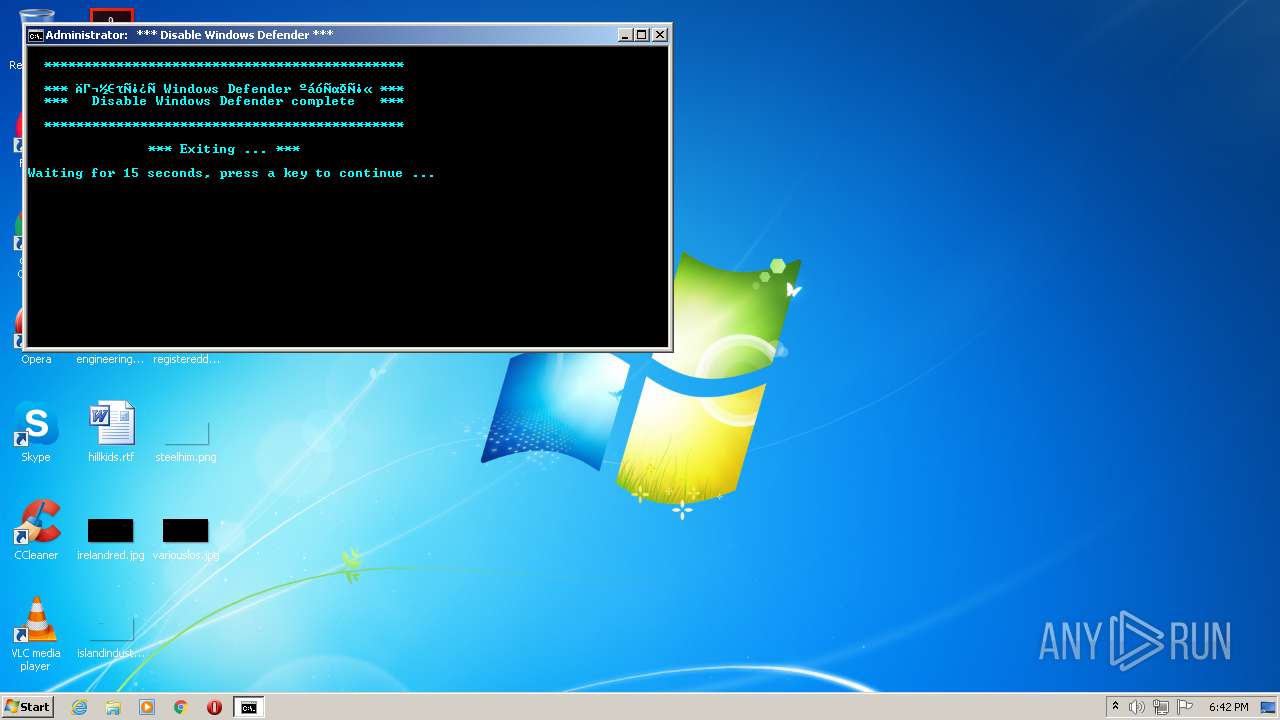Viewport: 1280px width, 720px height.
Task: Open the clock showing 6:42 PM
Action: [1228, 707]
